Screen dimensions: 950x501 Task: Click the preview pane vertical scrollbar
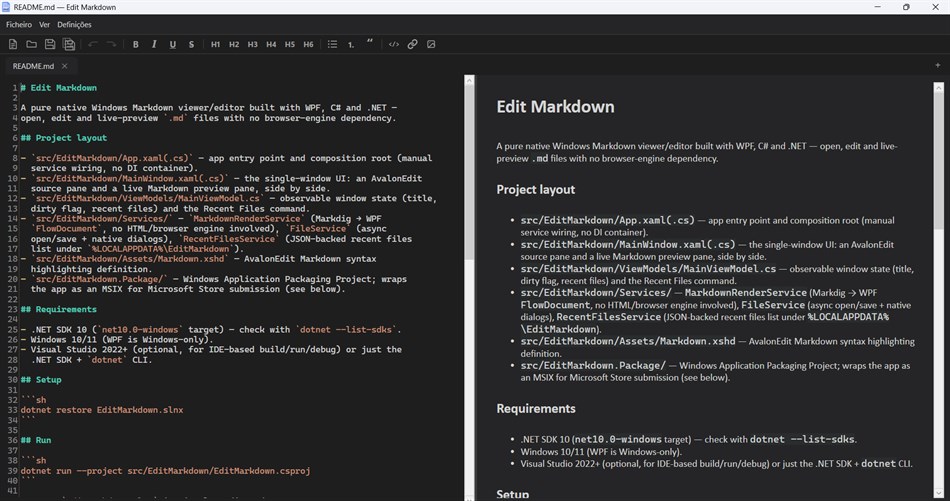point(938,159)
